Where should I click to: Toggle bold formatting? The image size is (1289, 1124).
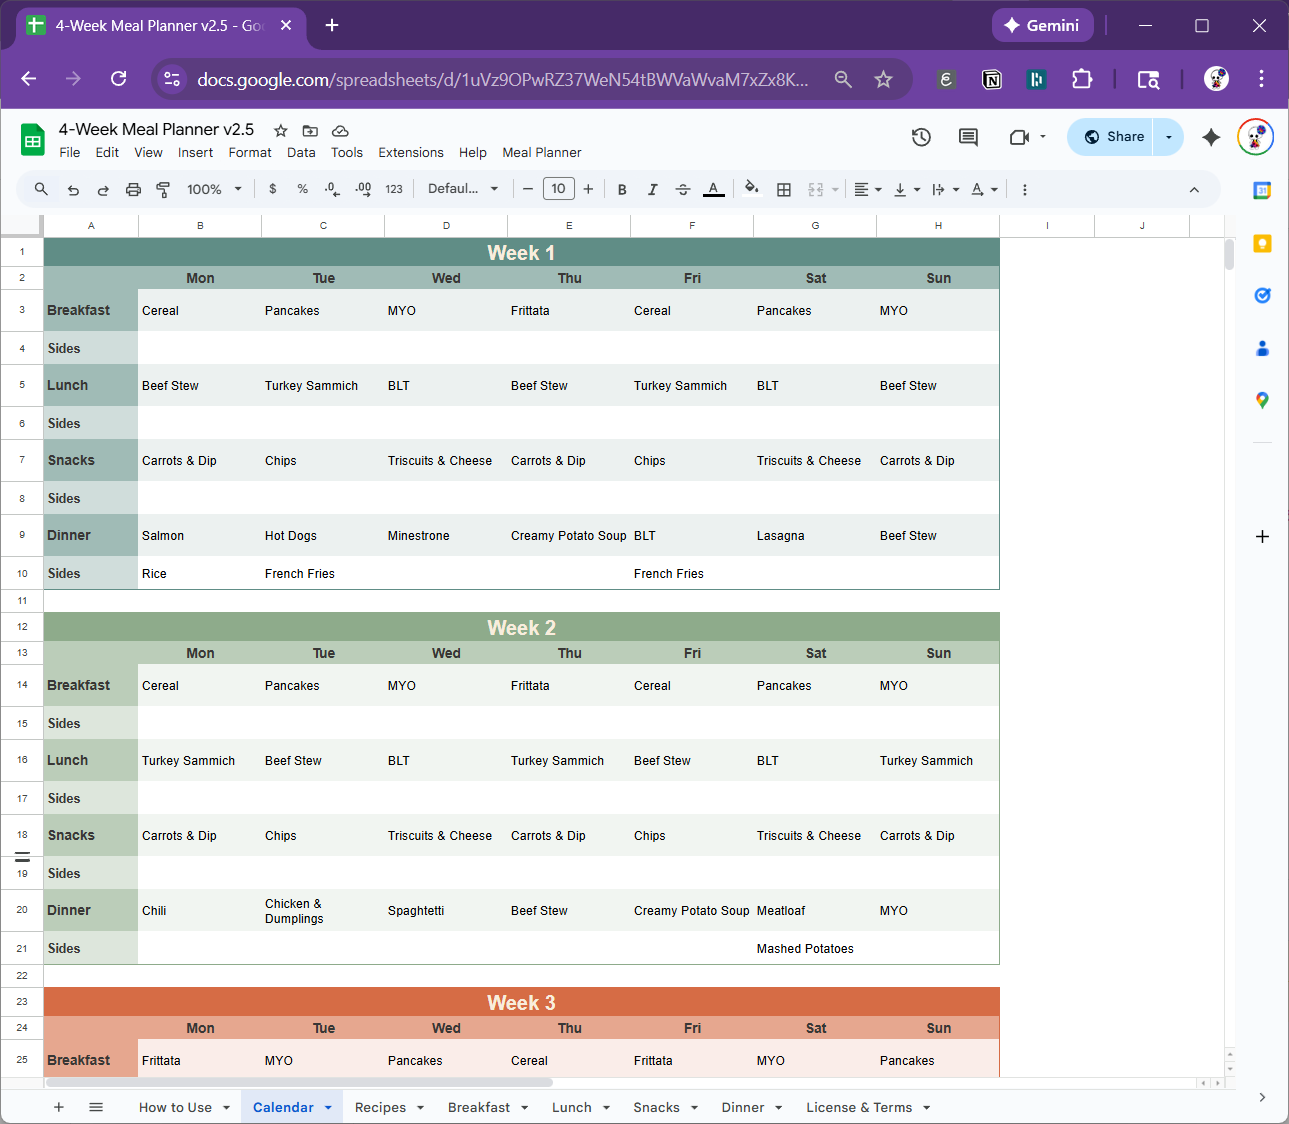point(622,189)
